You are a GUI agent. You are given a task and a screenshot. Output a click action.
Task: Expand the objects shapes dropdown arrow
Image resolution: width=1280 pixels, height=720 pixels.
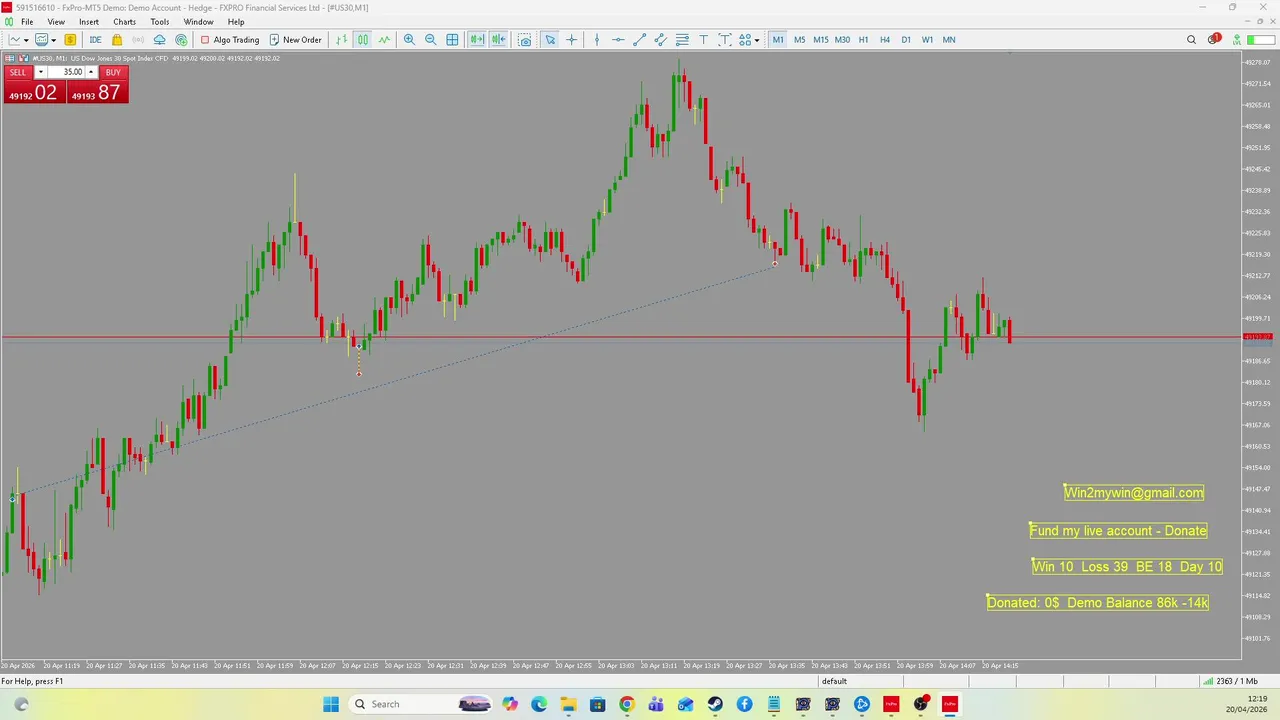point(757,40)
